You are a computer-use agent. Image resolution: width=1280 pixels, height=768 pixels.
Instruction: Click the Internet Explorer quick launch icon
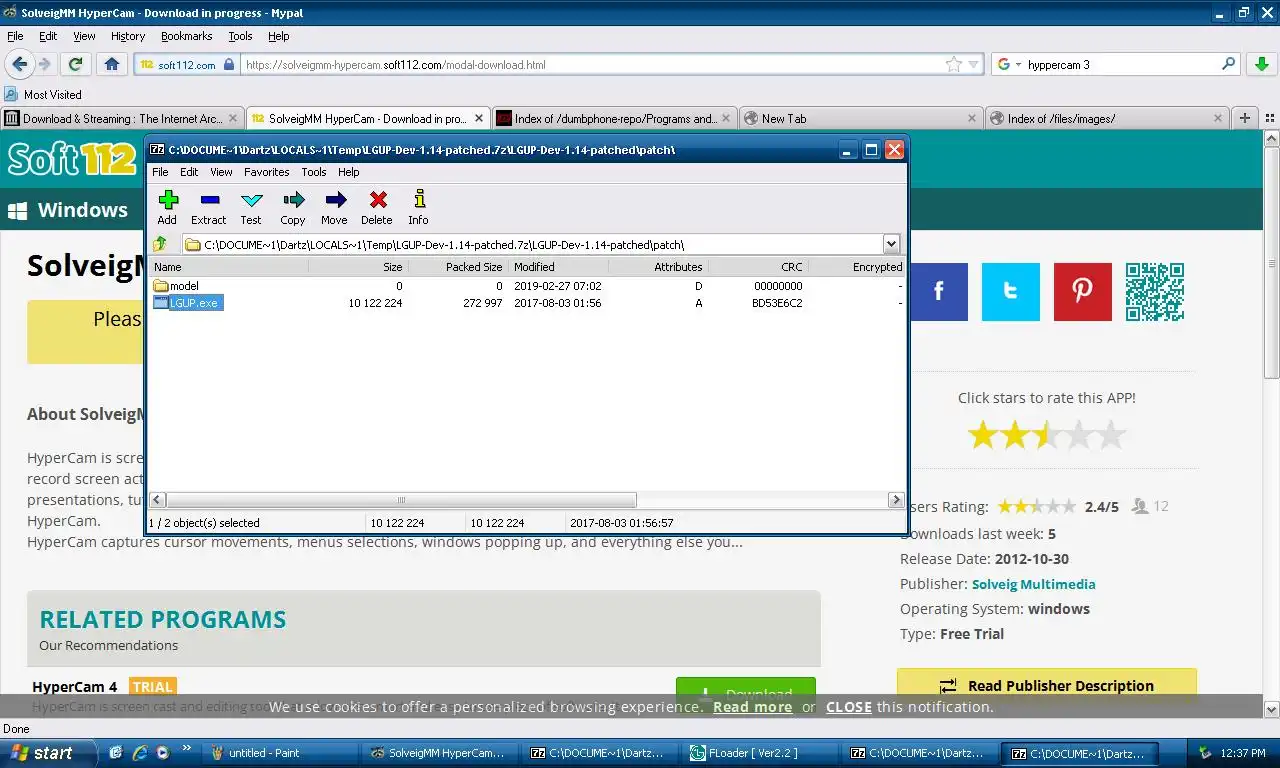pyautogui.click(x=139, y=753)
